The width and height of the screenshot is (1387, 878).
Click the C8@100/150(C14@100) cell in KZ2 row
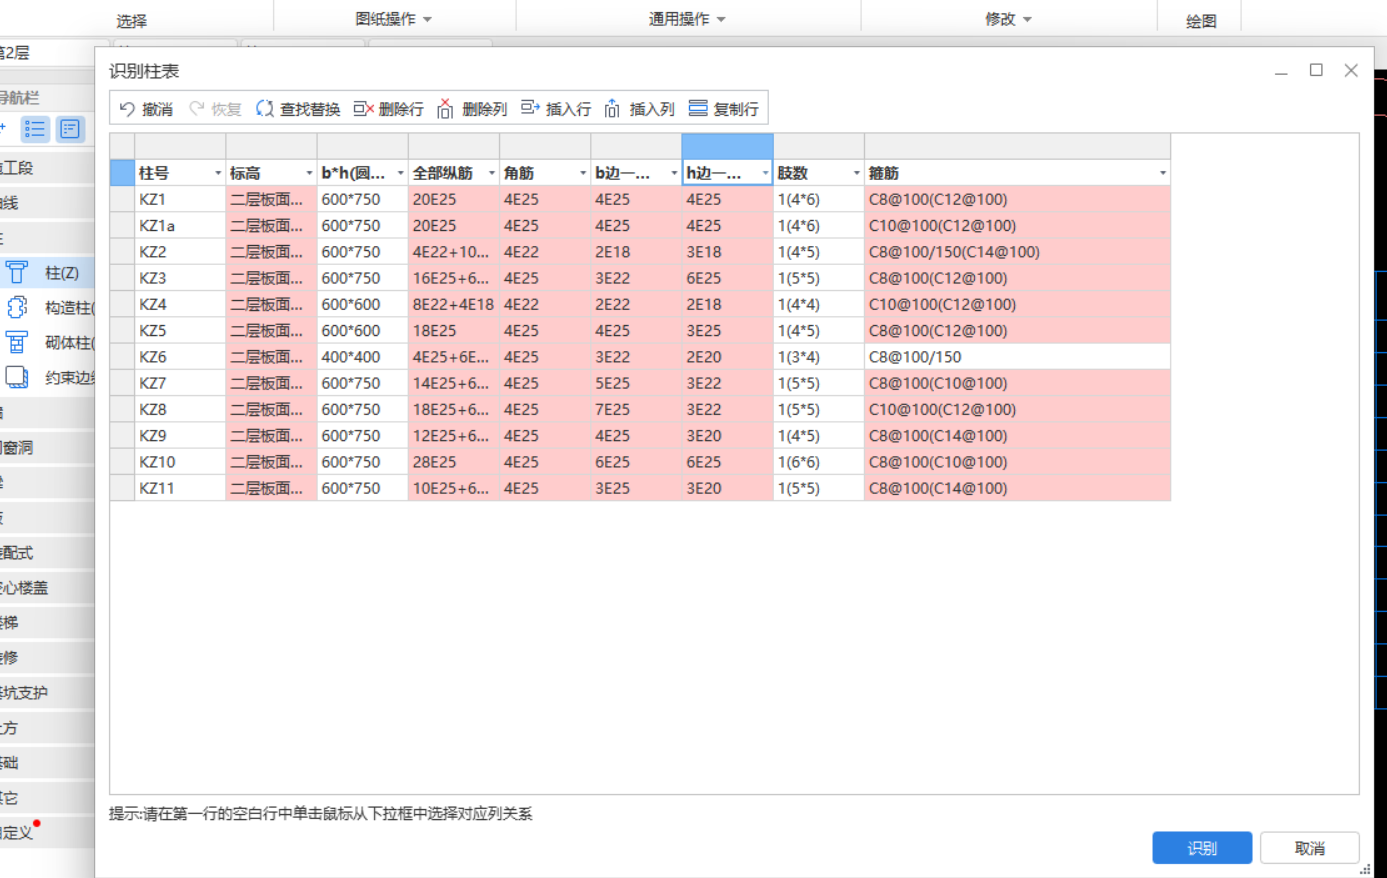coord(1017,252)
